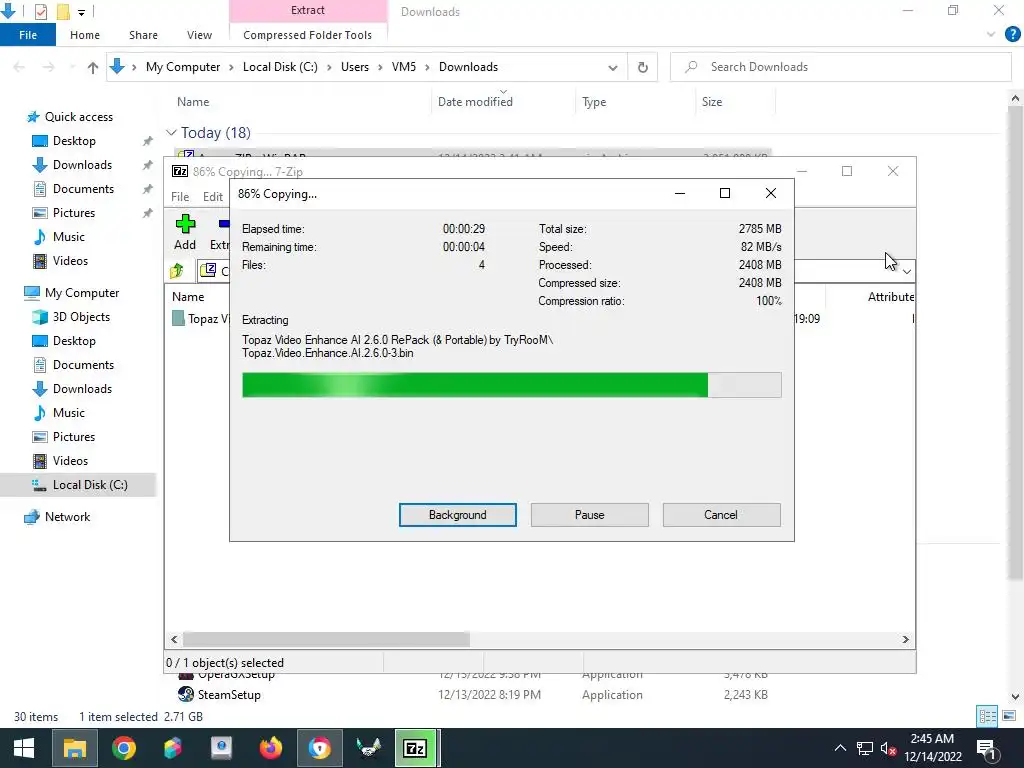Launch Google Chrome from taskbar
Screen dimensions: 1024x768
click(123, 748)
